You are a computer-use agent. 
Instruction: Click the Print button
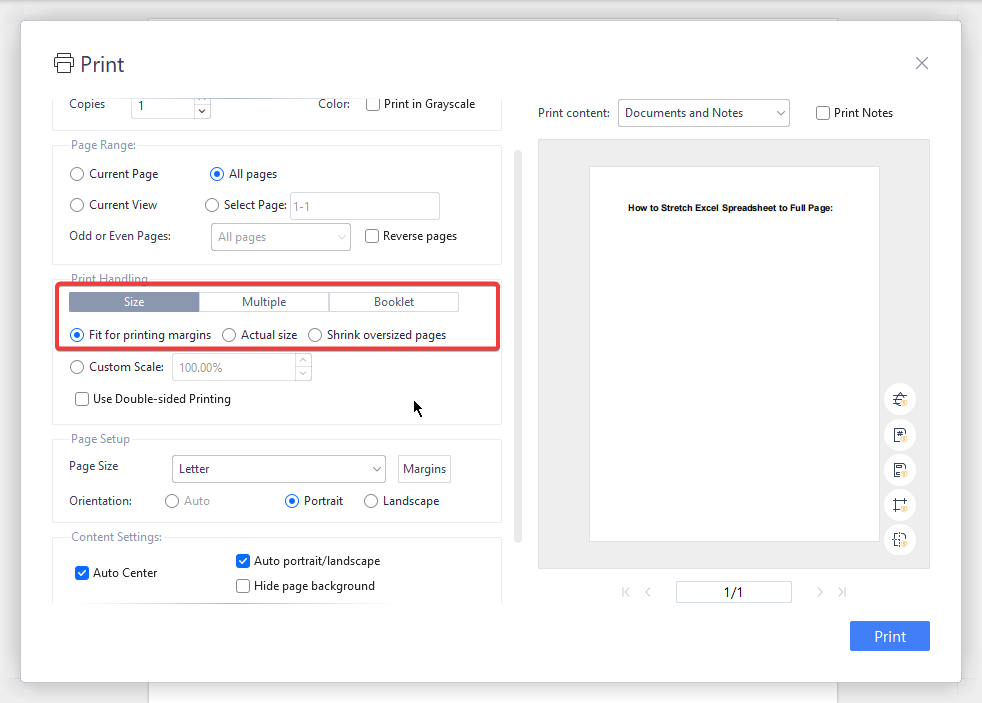(x=889, y=636)
